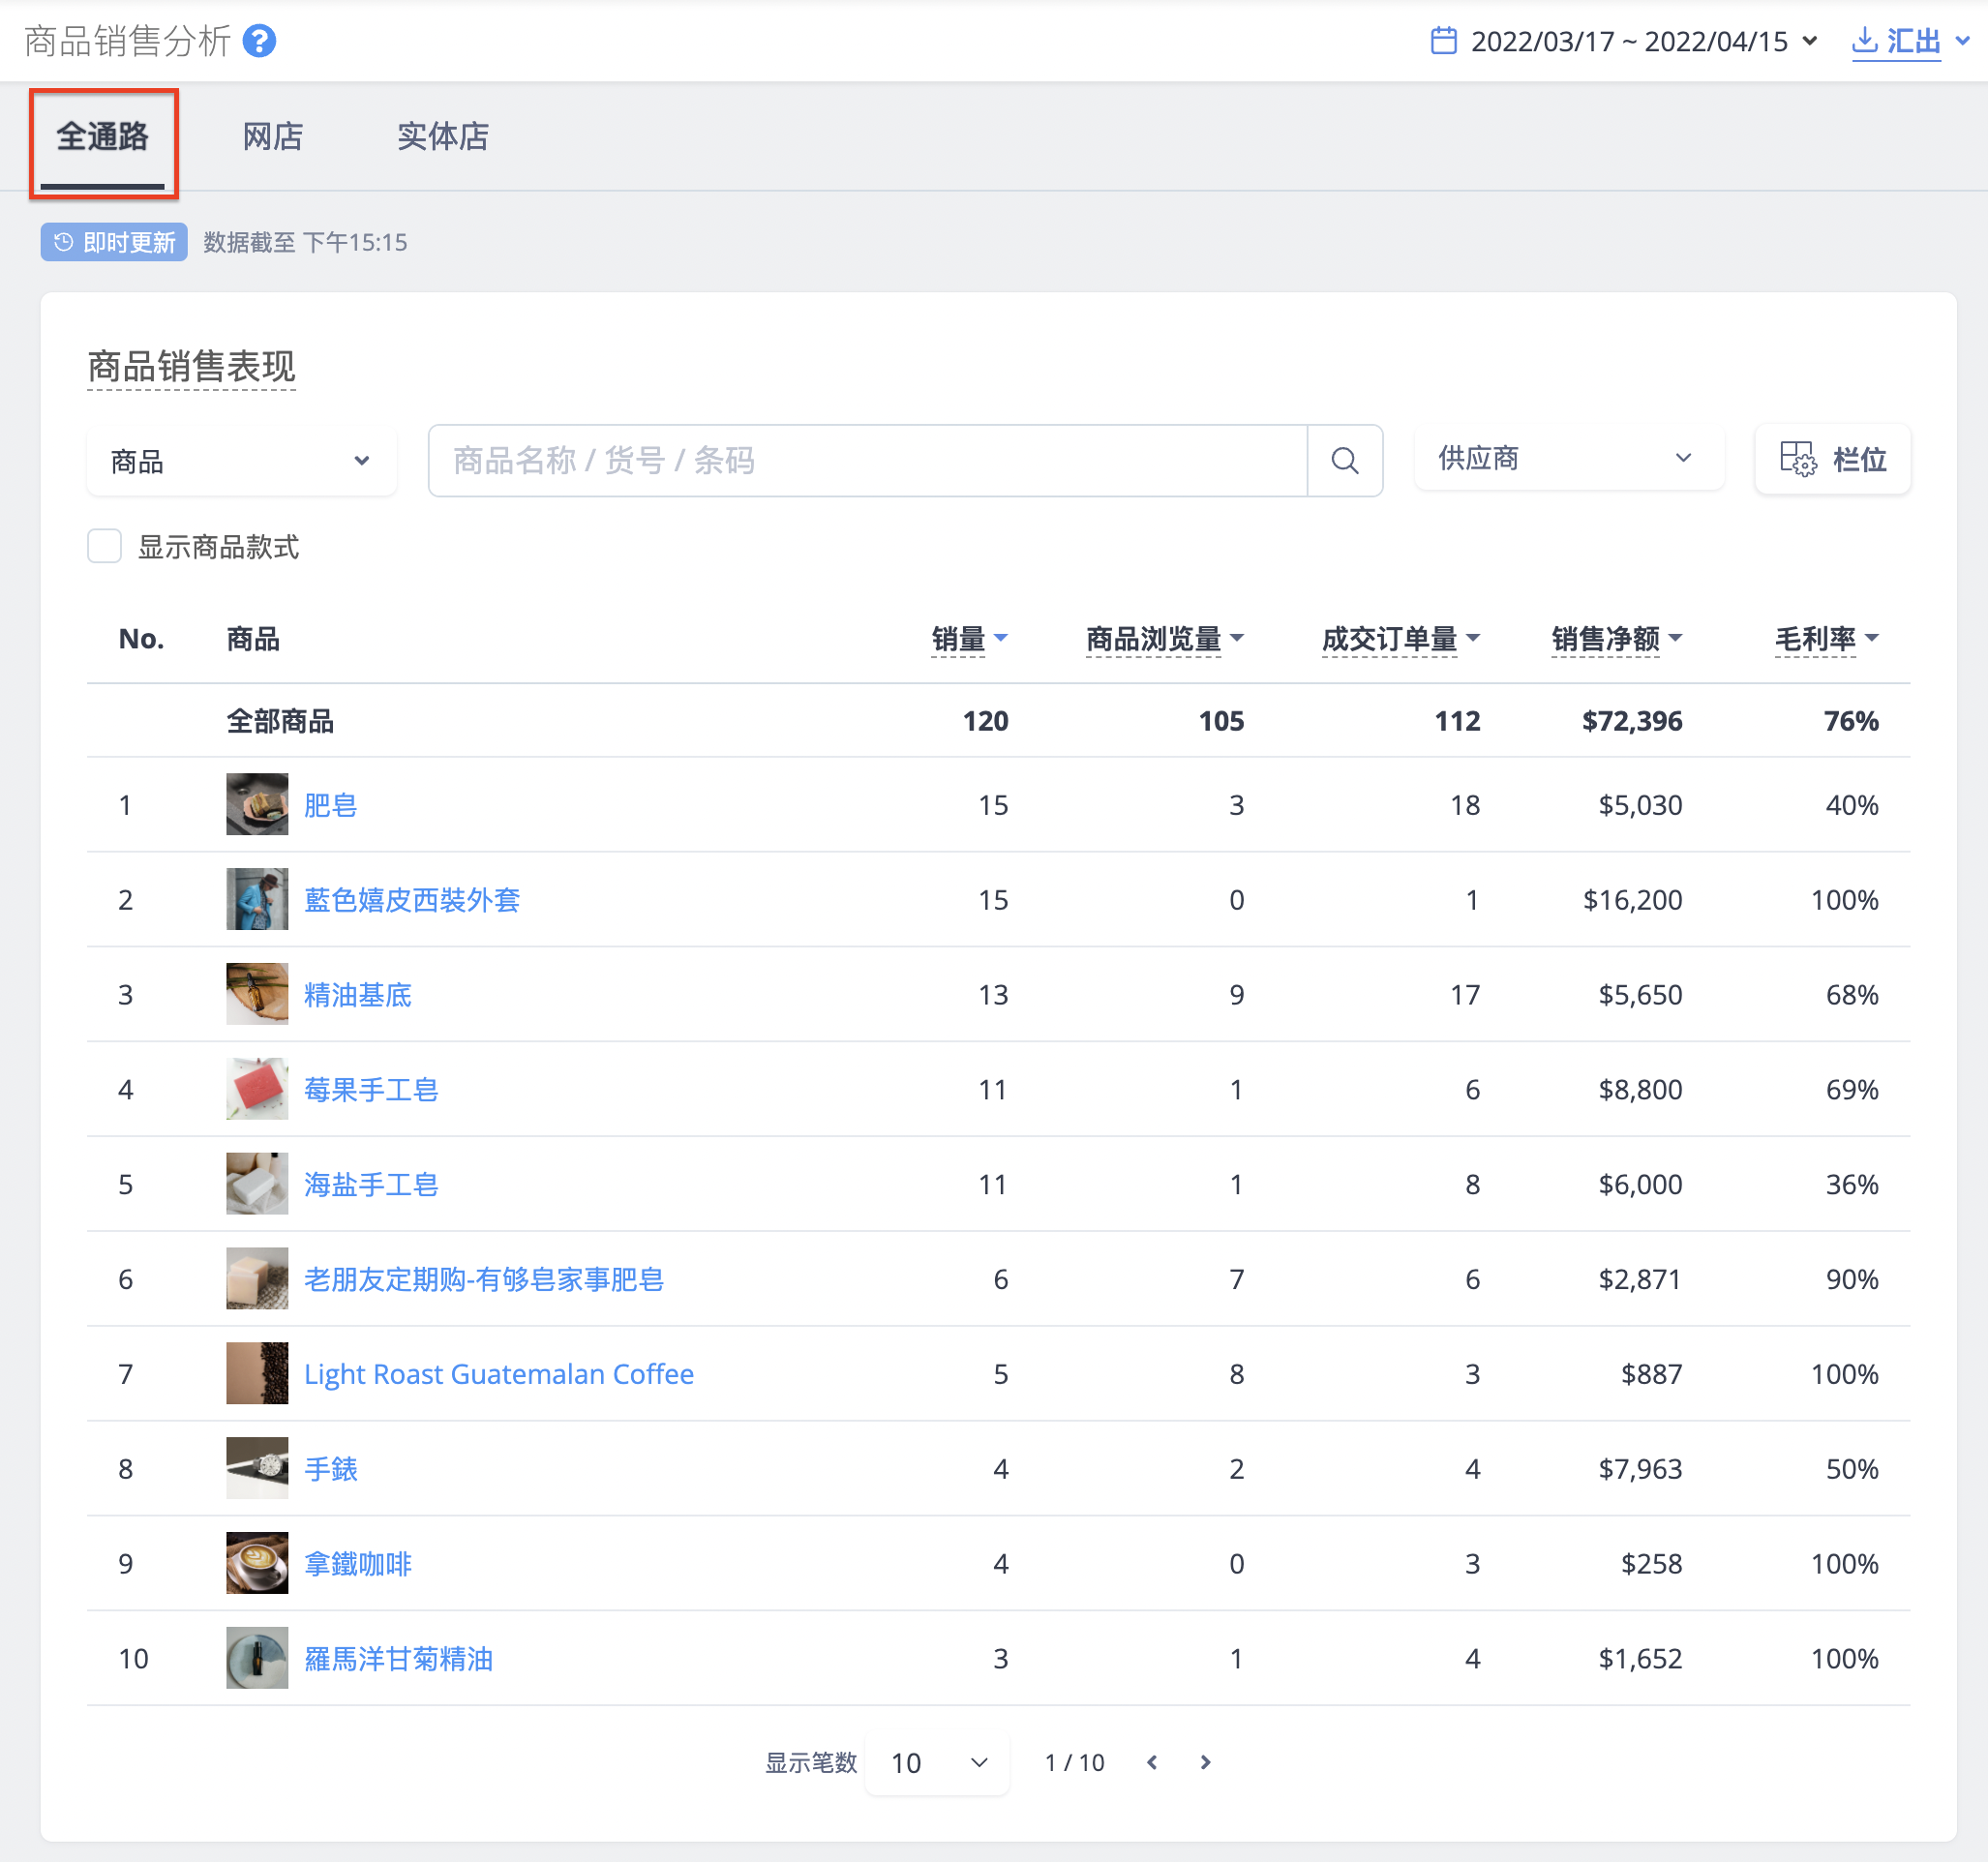Open the 海盐手工皂 product link
1988x1862 pixels.
(371, 1184)
